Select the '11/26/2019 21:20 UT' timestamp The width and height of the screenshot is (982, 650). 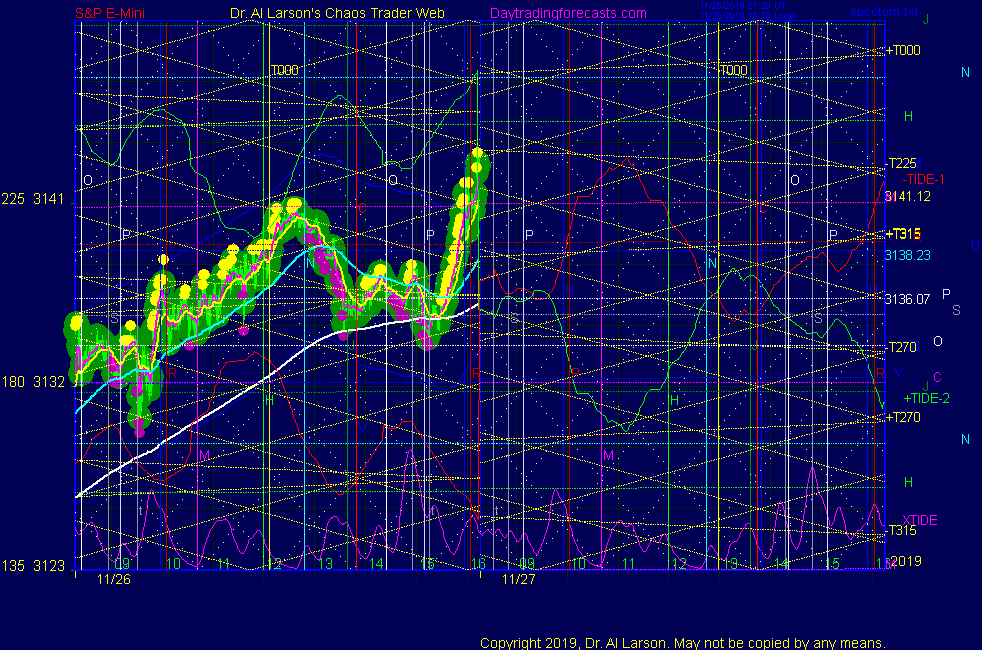[x=743, y=6]
